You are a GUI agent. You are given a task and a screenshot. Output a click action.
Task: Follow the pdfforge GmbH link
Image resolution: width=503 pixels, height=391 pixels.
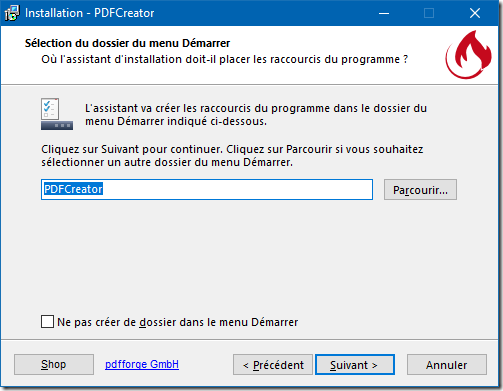[142, 364]
